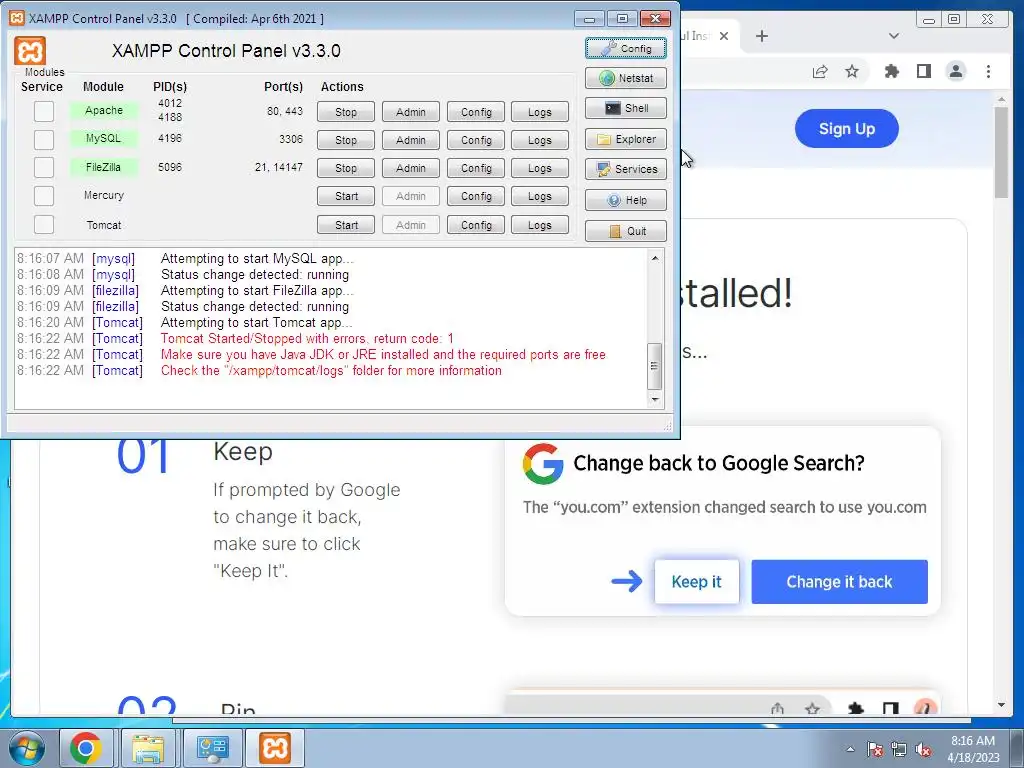The height and width of the screenshot is (768, 1024).
Task: Close the current Chrome tab
Action: point(724,36)
